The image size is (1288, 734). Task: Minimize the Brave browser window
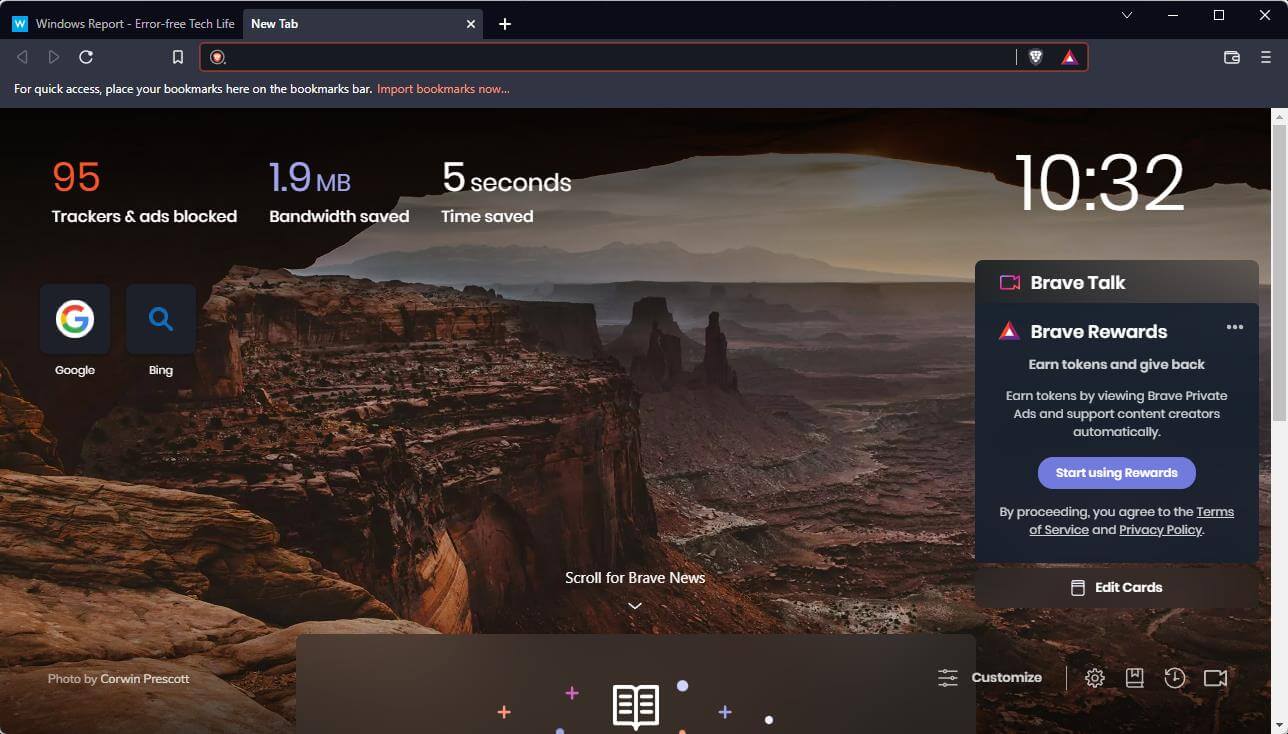(1172, 15)
